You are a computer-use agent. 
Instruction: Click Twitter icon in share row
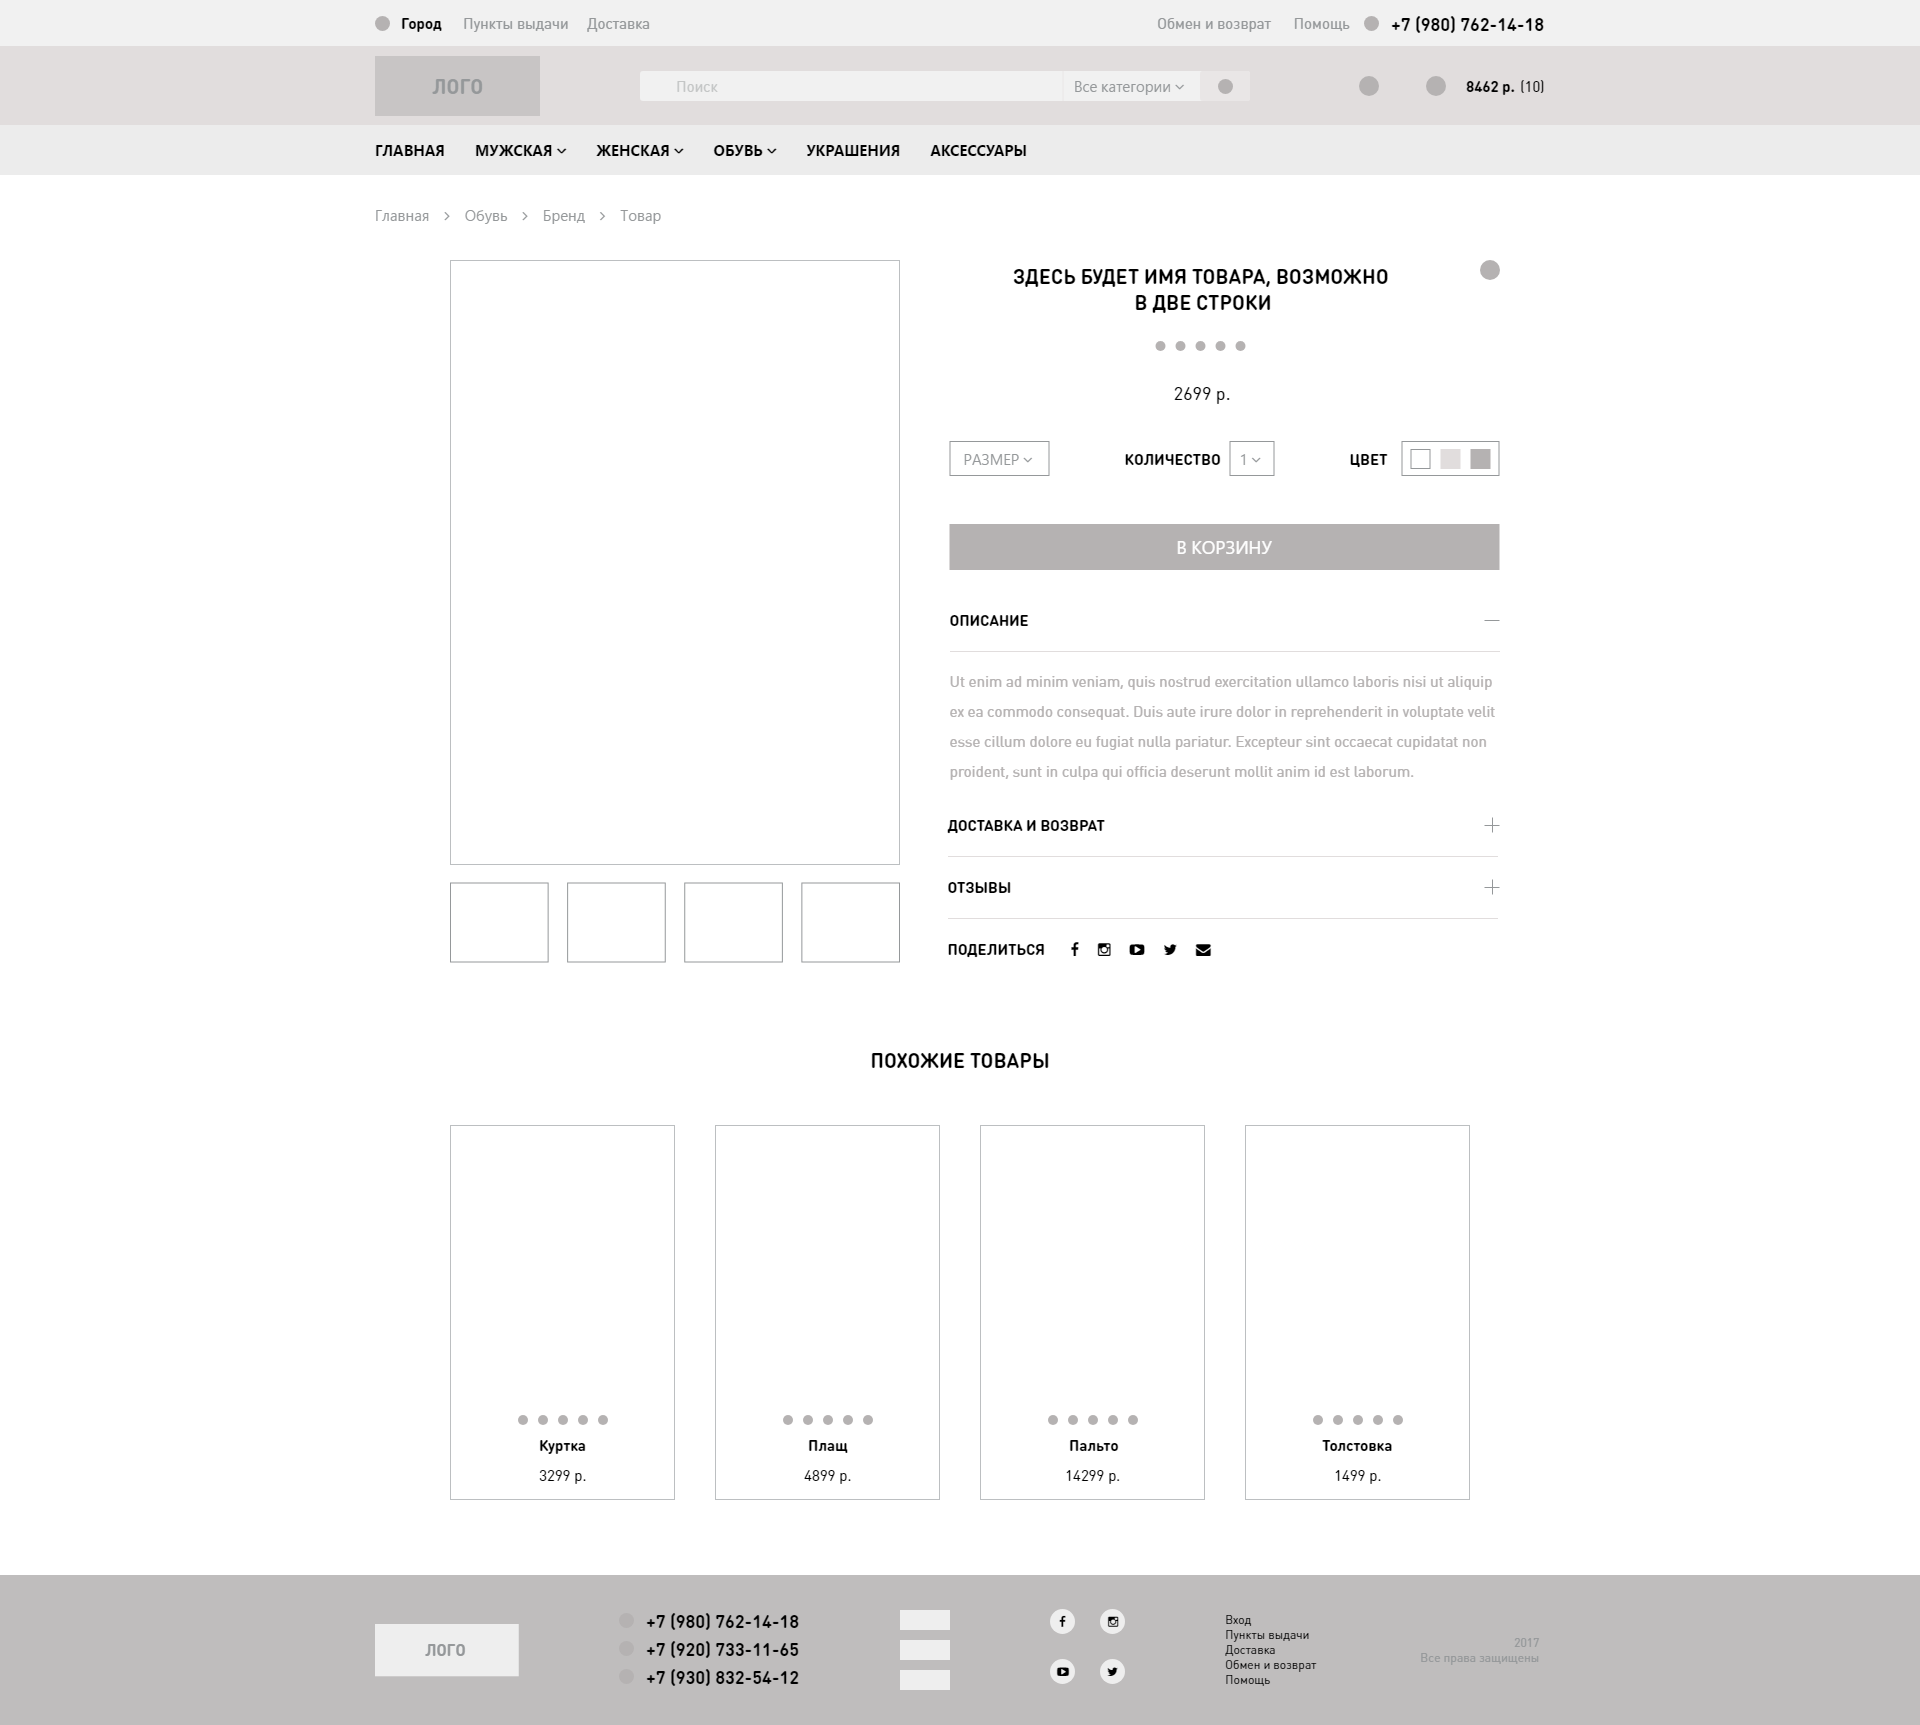point(1170,950)
